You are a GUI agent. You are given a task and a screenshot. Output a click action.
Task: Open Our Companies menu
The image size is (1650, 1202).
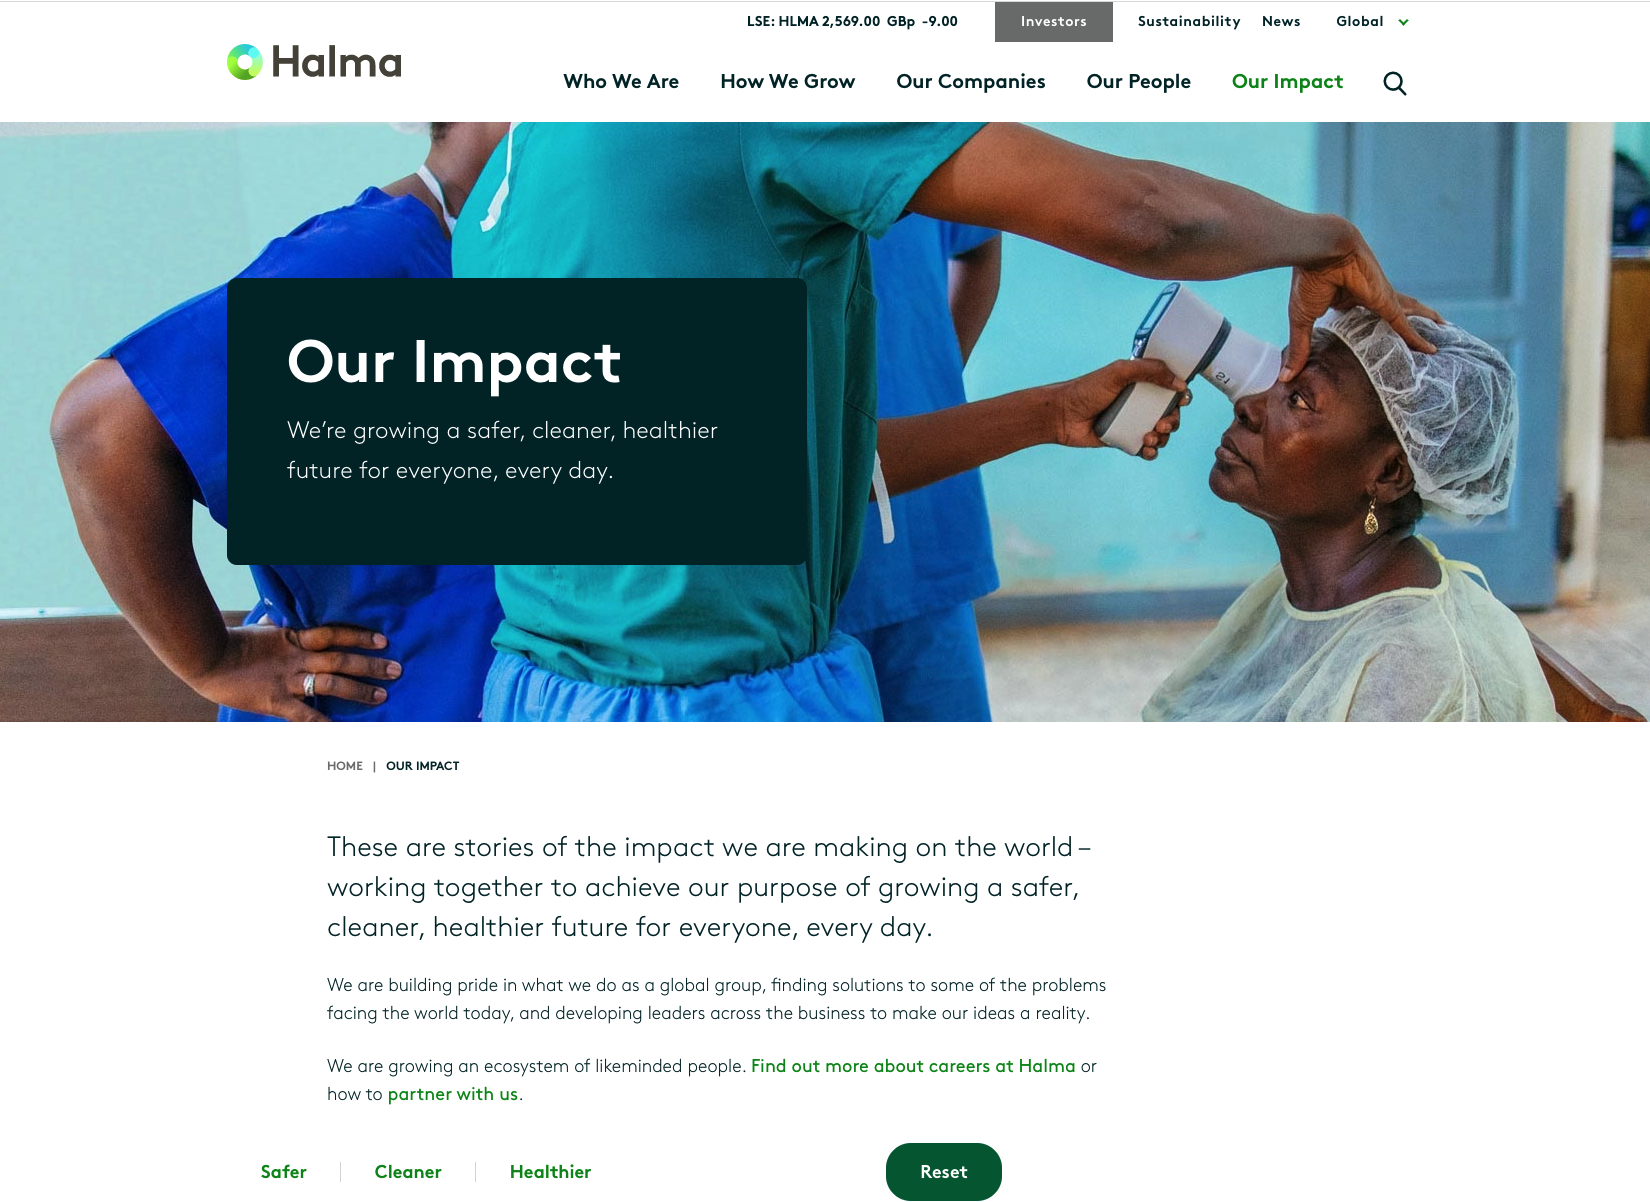(x=970, y=82)
